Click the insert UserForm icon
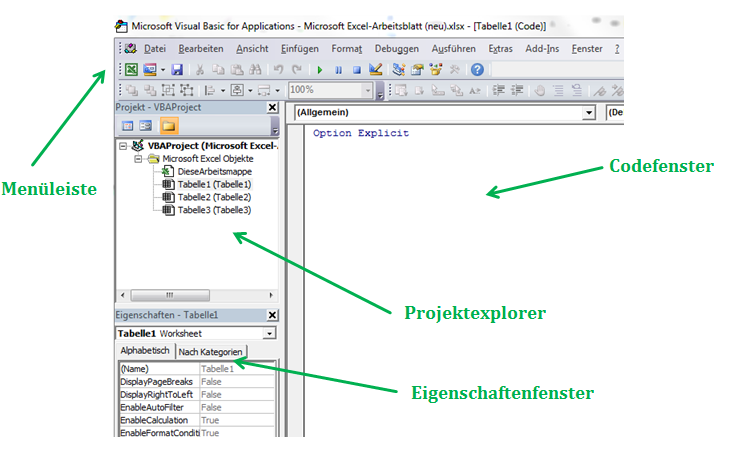 pos(150,70)
